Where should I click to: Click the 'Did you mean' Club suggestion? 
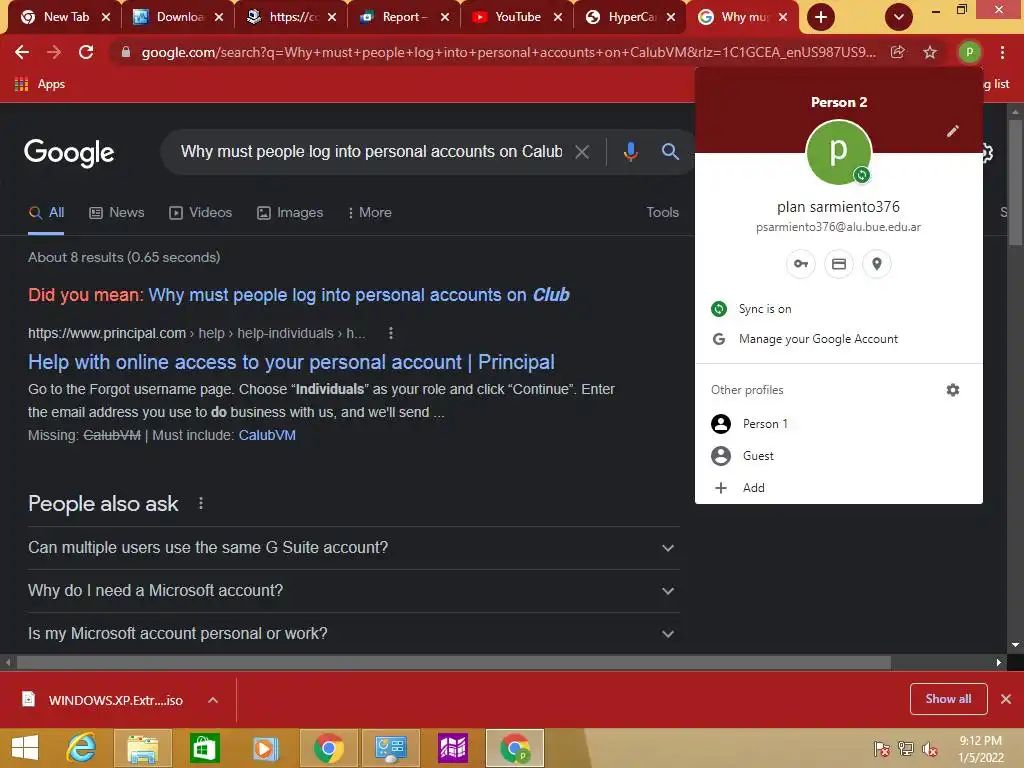[x=359, y=295]
